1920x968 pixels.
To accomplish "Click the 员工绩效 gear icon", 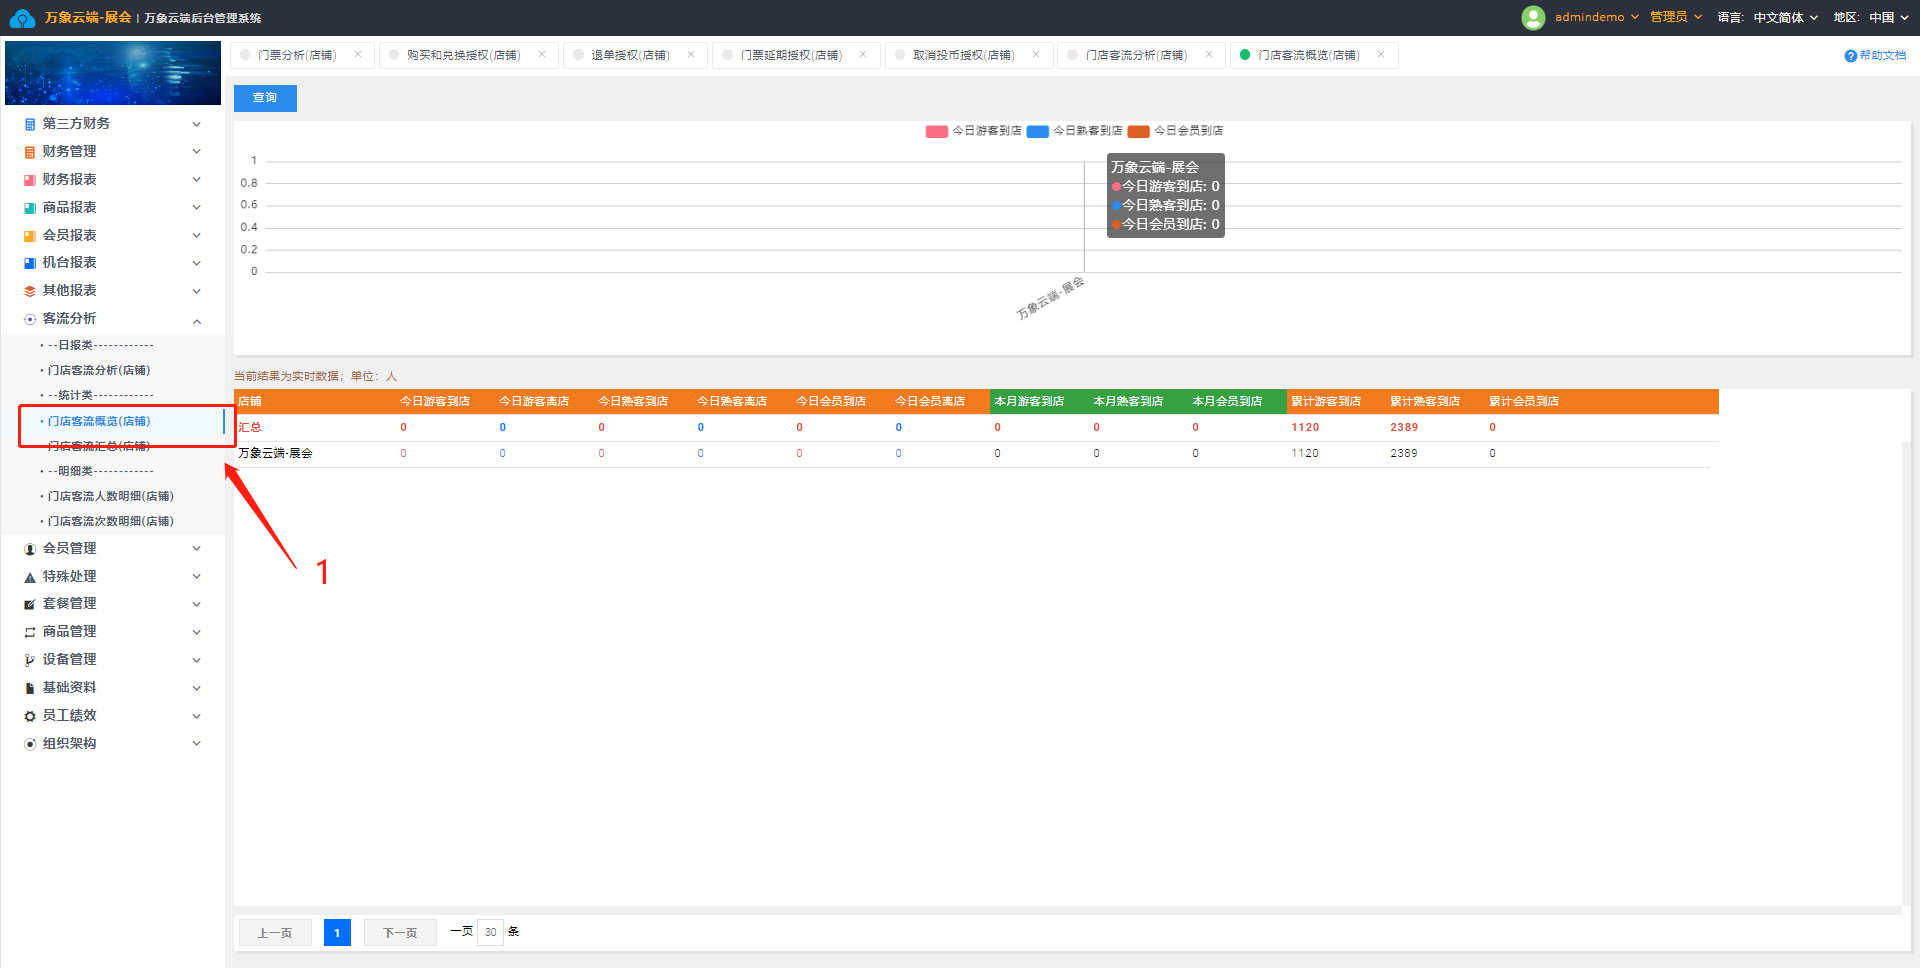I will point(30,716).
